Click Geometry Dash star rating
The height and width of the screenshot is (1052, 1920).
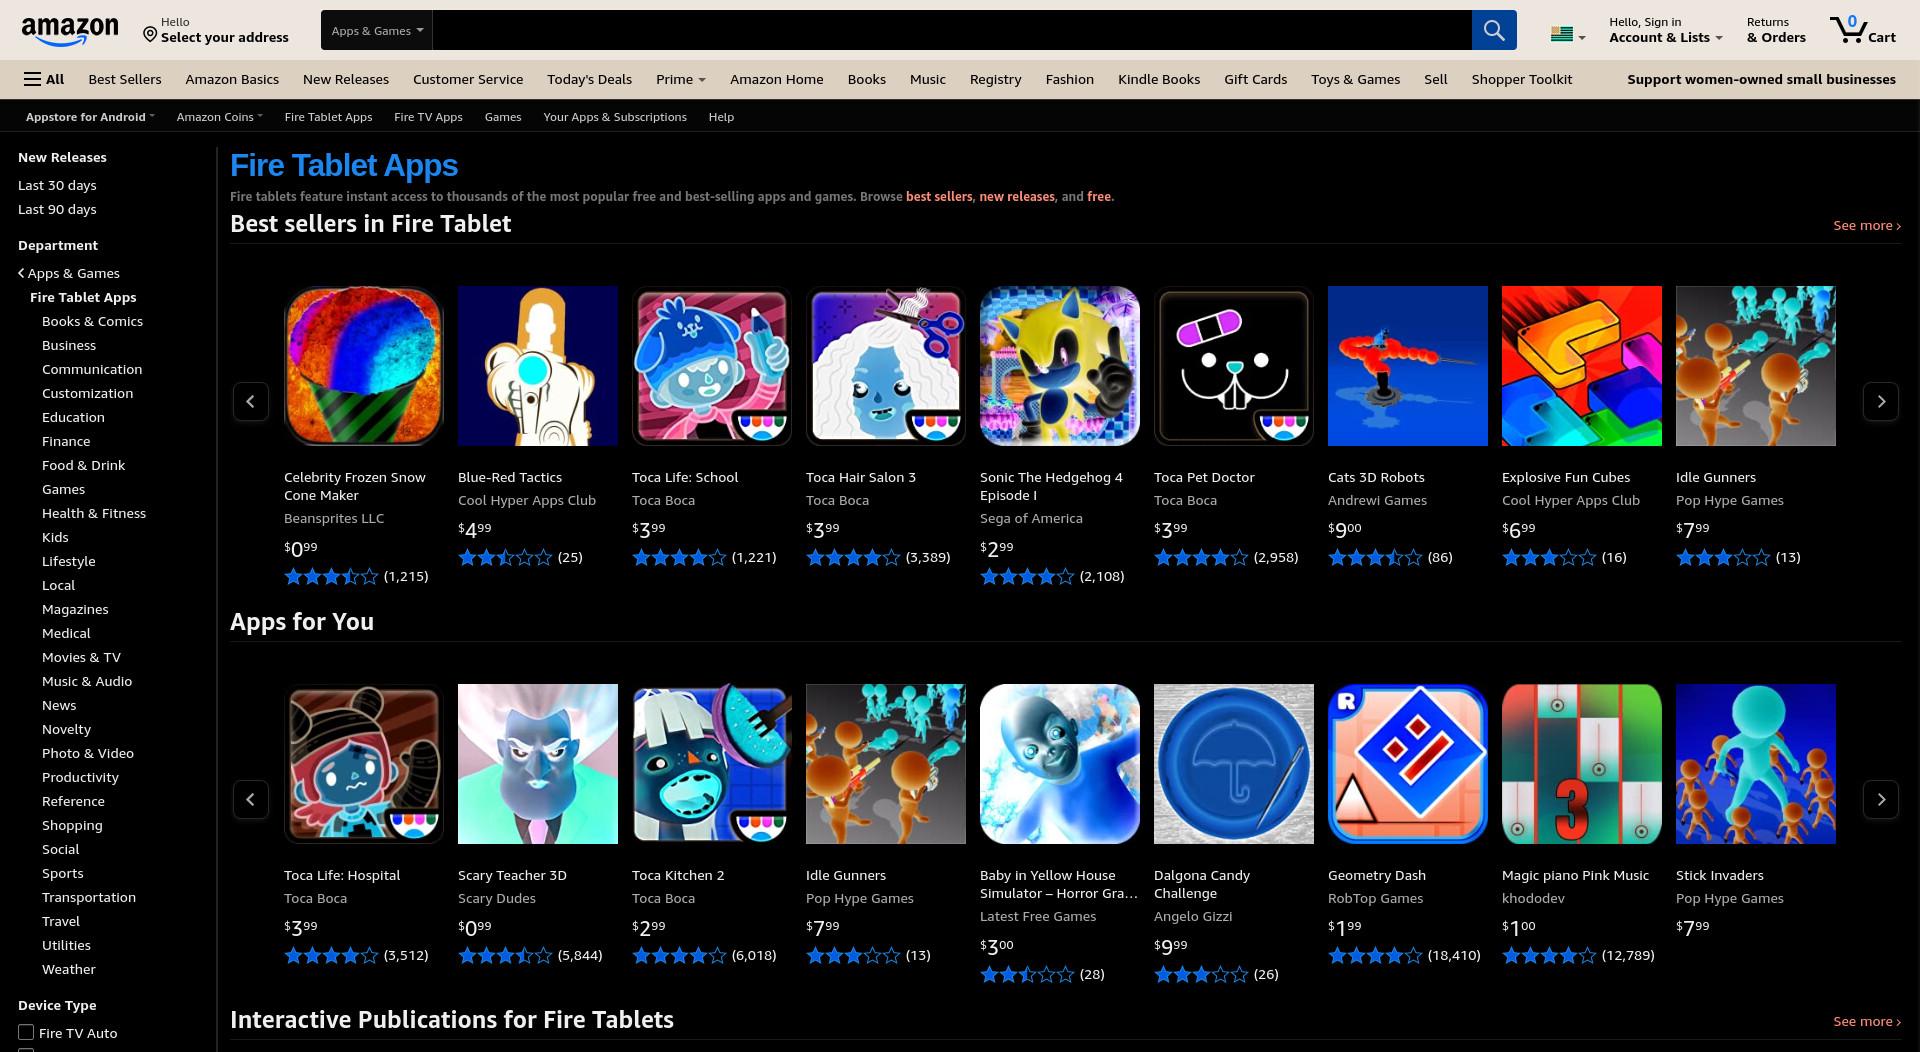(1375, 955)
